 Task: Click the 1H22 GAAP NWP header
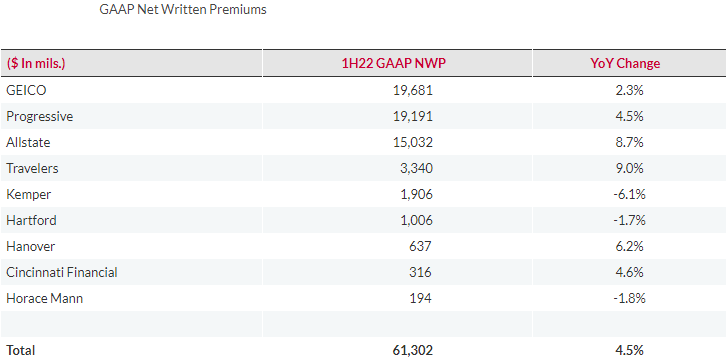[x=394, y=63]
